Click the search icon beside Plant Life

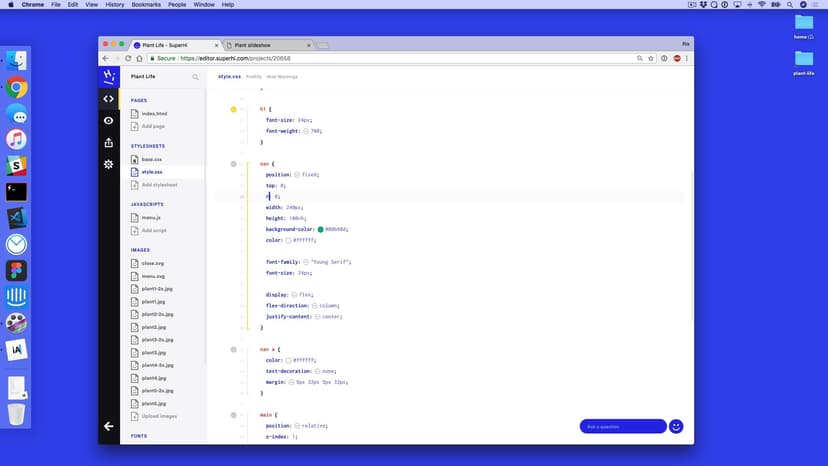(x=195, y=77)
